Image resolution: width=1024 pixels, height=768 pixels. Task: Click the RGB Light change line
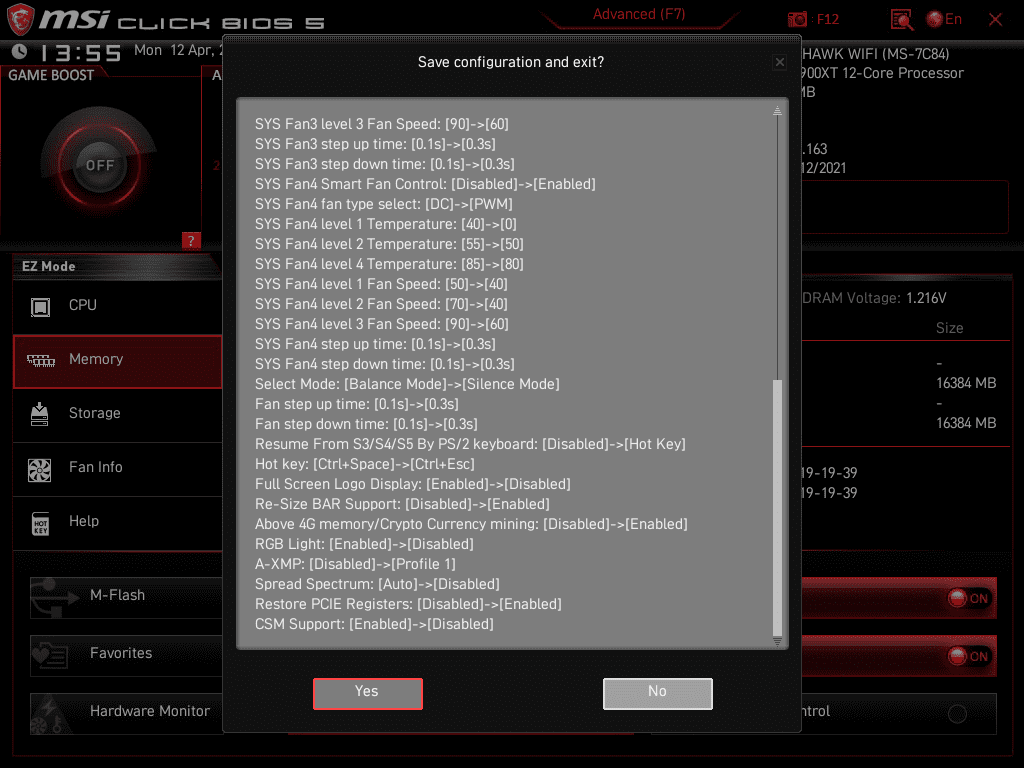coord(364,544)
